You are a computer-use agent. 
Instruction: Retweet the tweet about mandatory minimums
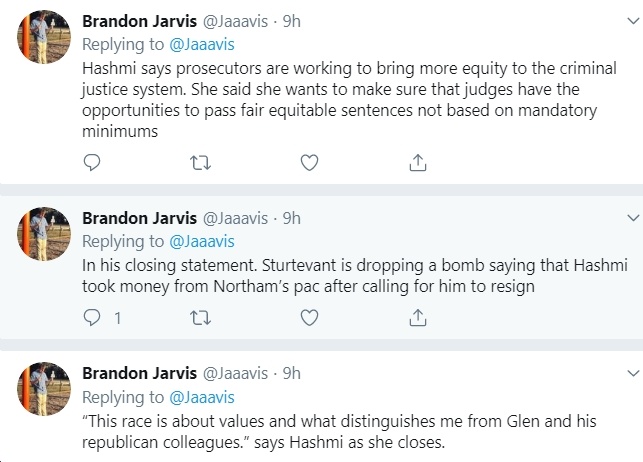pyautogui.click(x=201, y=163)
